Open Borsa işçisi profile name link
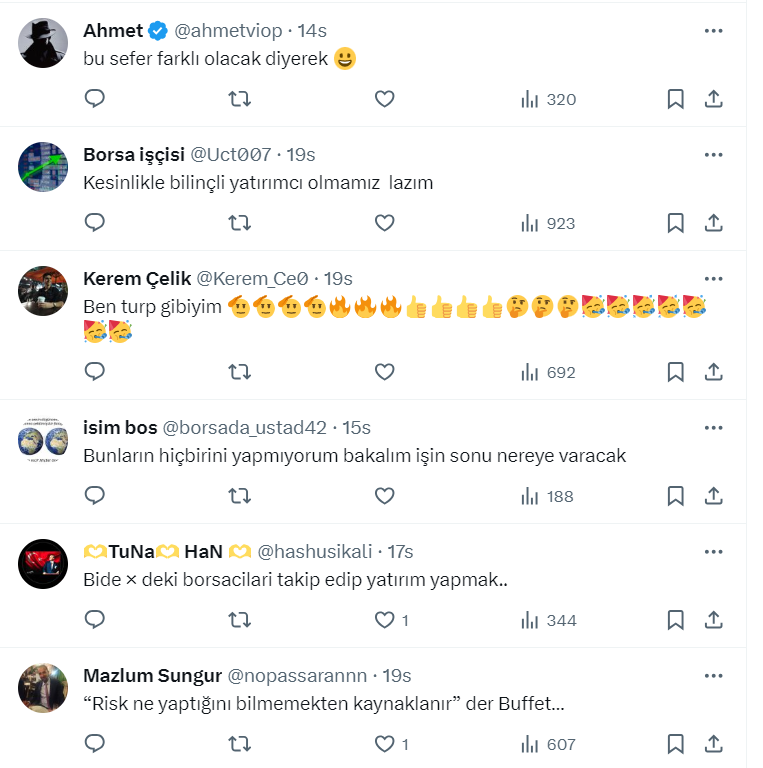Image resolution: width=763 pixels, height=768 pixels. click(x=134, y=155)
